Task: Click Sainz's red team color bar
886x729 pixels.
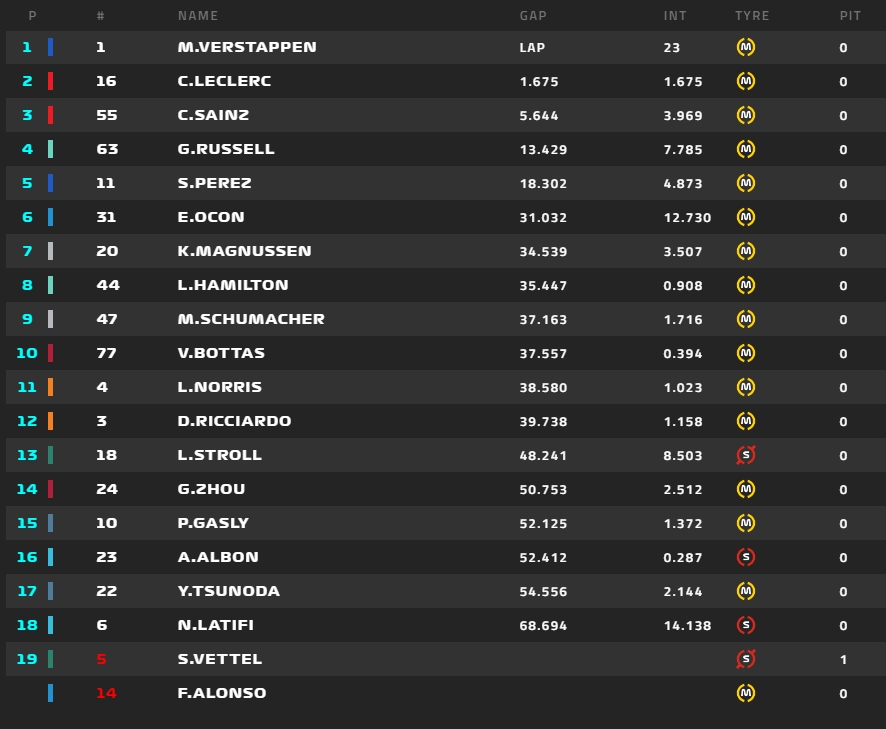Action: click(51, 115)
